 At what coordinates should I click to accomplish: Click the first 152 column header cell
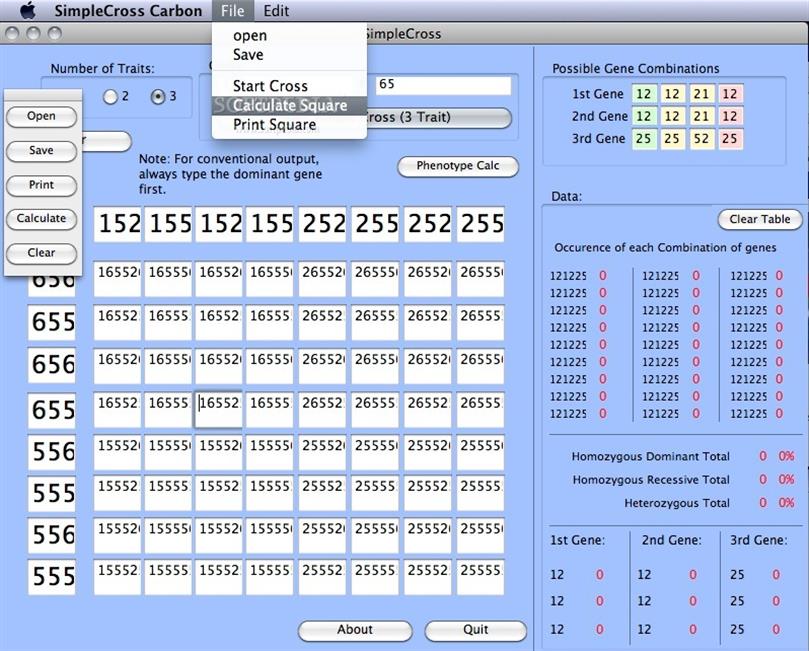(x=118, y=224)
